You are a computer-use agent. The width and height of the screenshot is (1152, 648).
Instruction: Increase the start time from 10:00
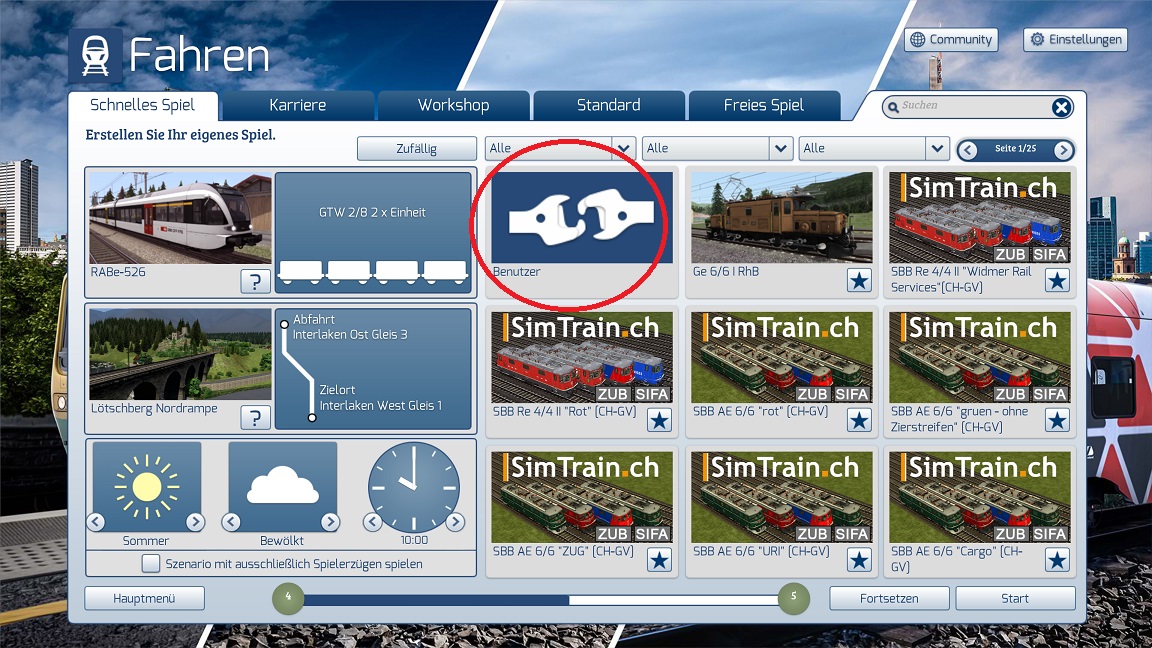point(456,522)
